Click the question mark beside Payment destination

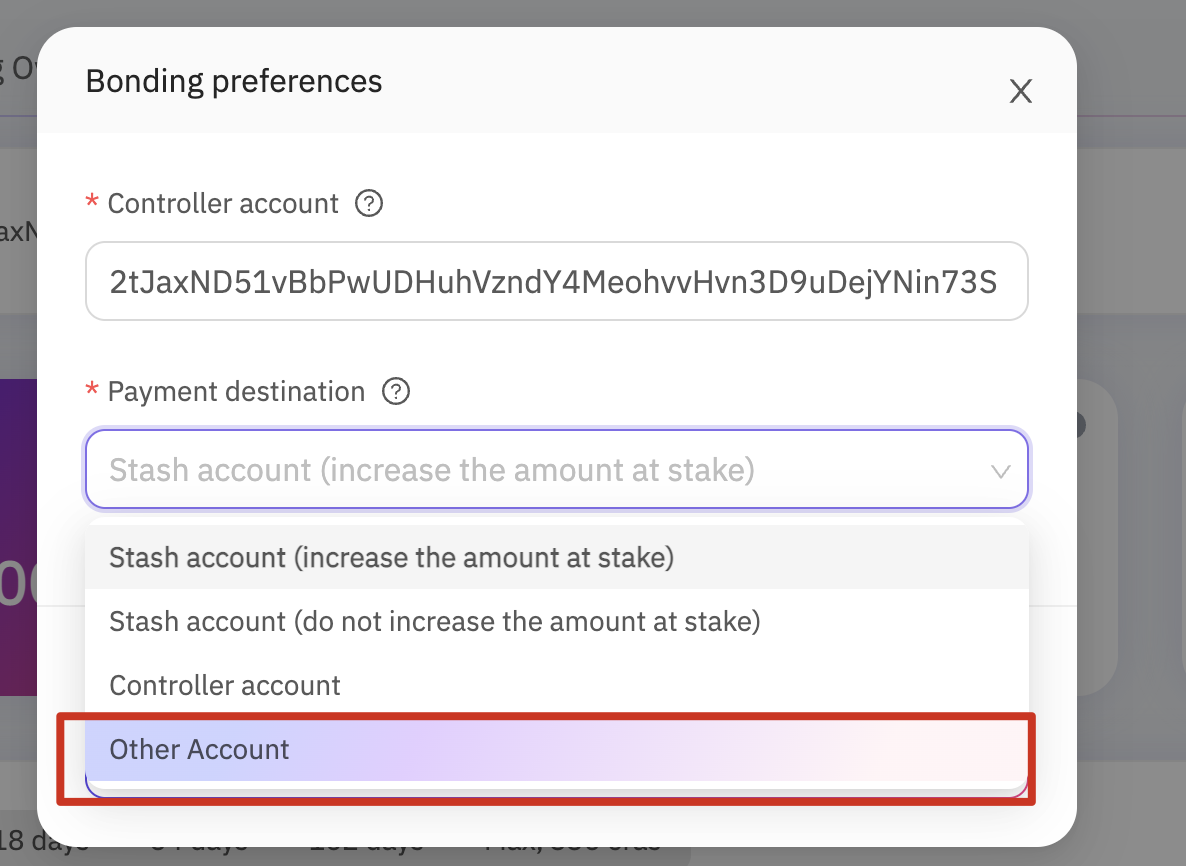click(x=396, y=392)
